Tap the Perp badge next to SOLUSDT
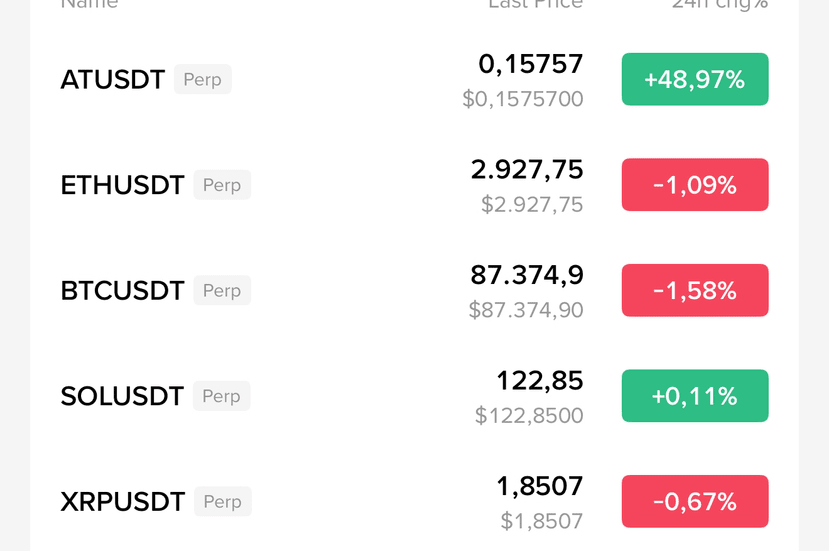Viewport: 829px width, 551px height. [221, 396]
